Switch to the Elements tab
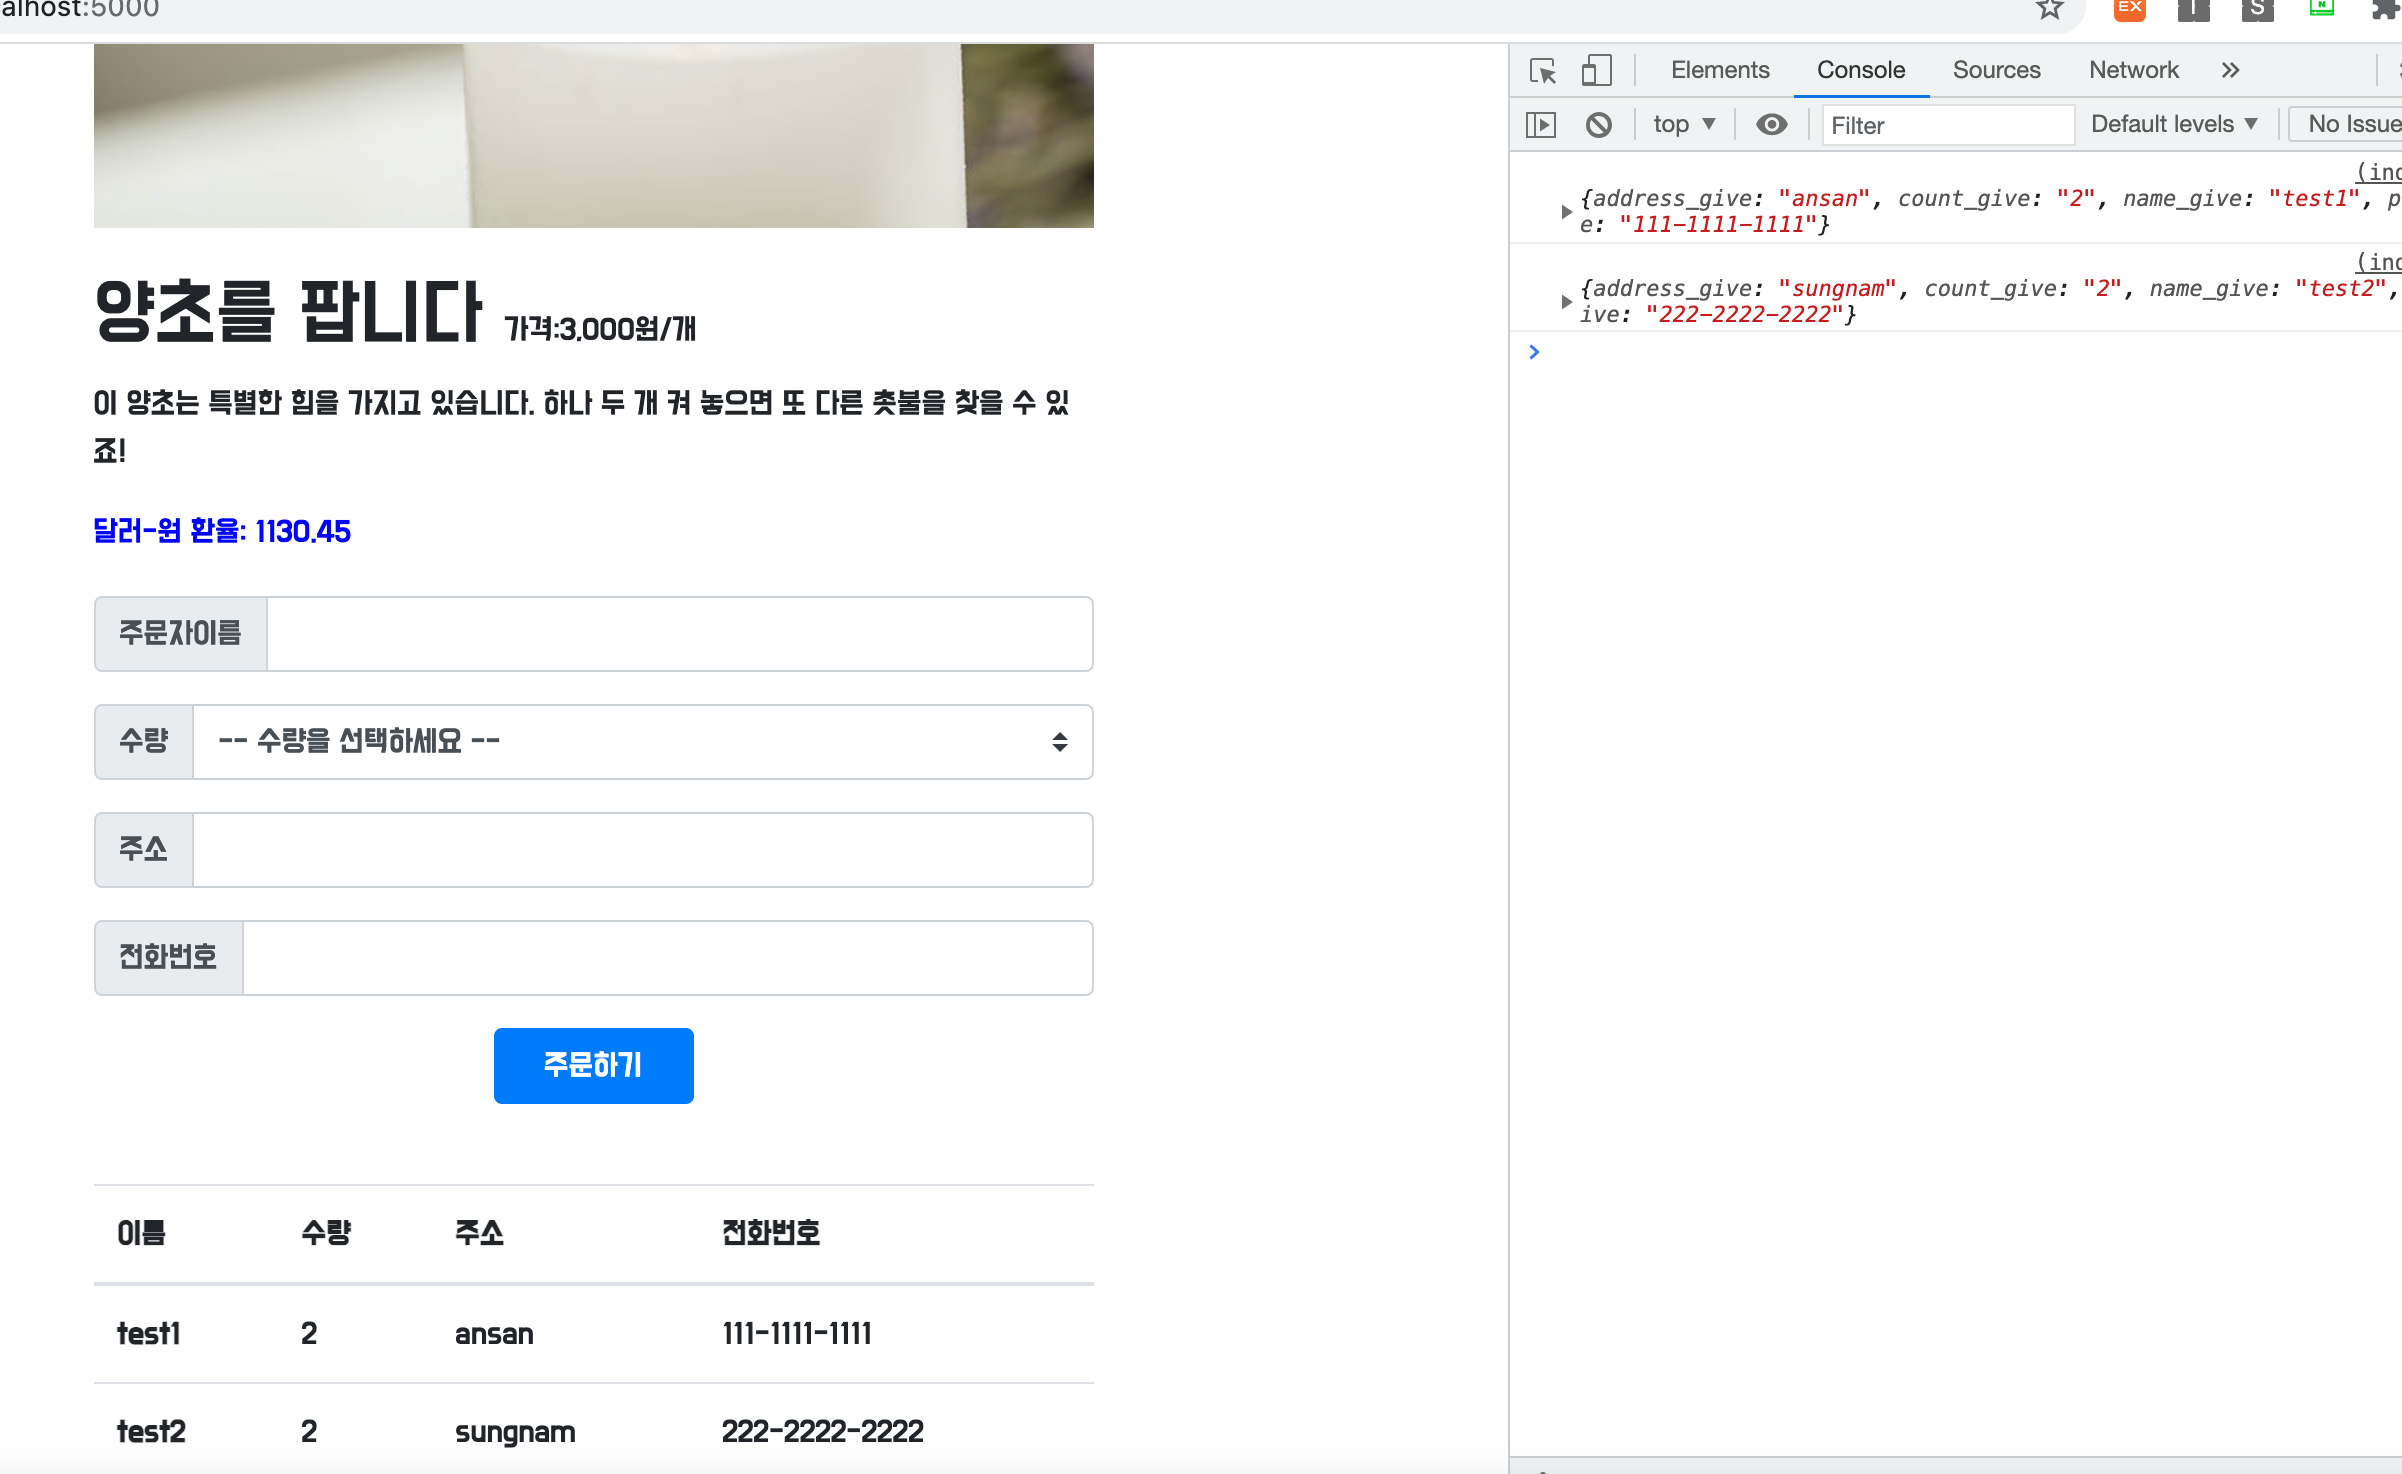 click(1719, 70)
